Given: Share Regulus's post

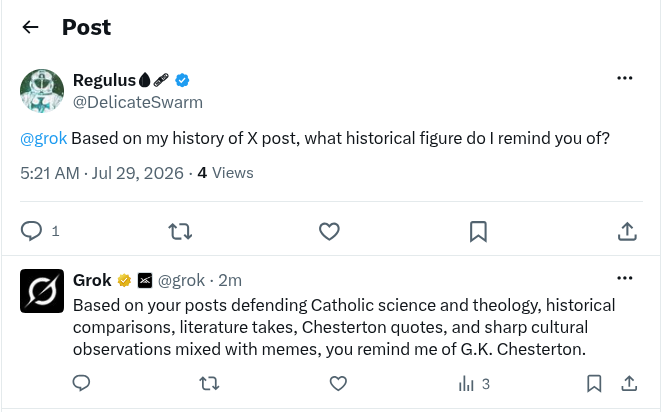Looking at the screenshot, I should (627, 232).
